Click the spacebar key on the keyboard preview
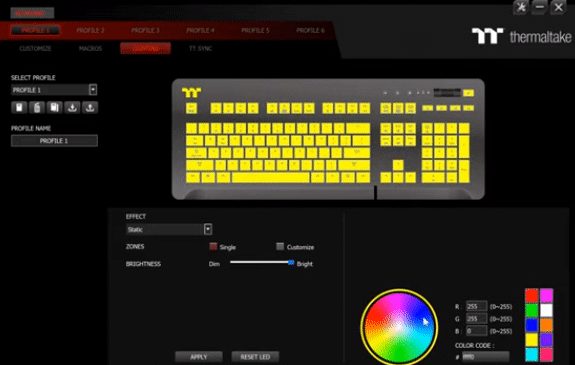The image size is (575, 365). [x=271, y=178]
